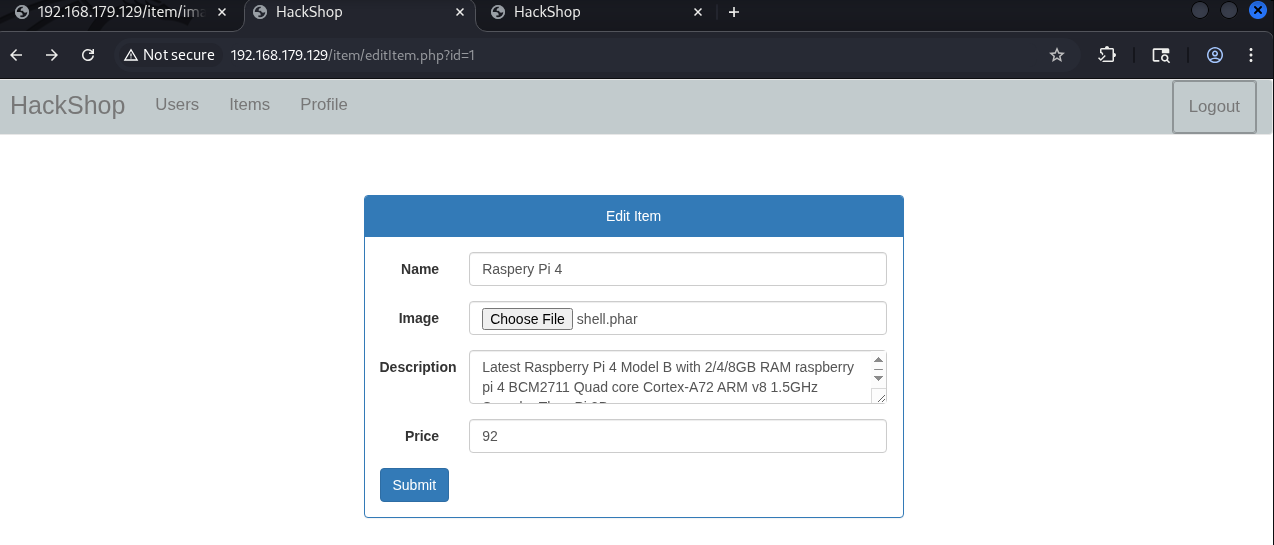Open a new browser tab
1274x545 pixels.
(x=734, y=12)
